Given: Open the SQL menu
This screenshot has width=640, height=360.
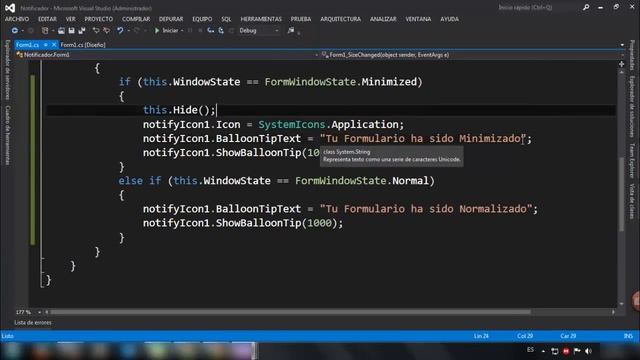Looking at the screenshot, I should (226, 19).
